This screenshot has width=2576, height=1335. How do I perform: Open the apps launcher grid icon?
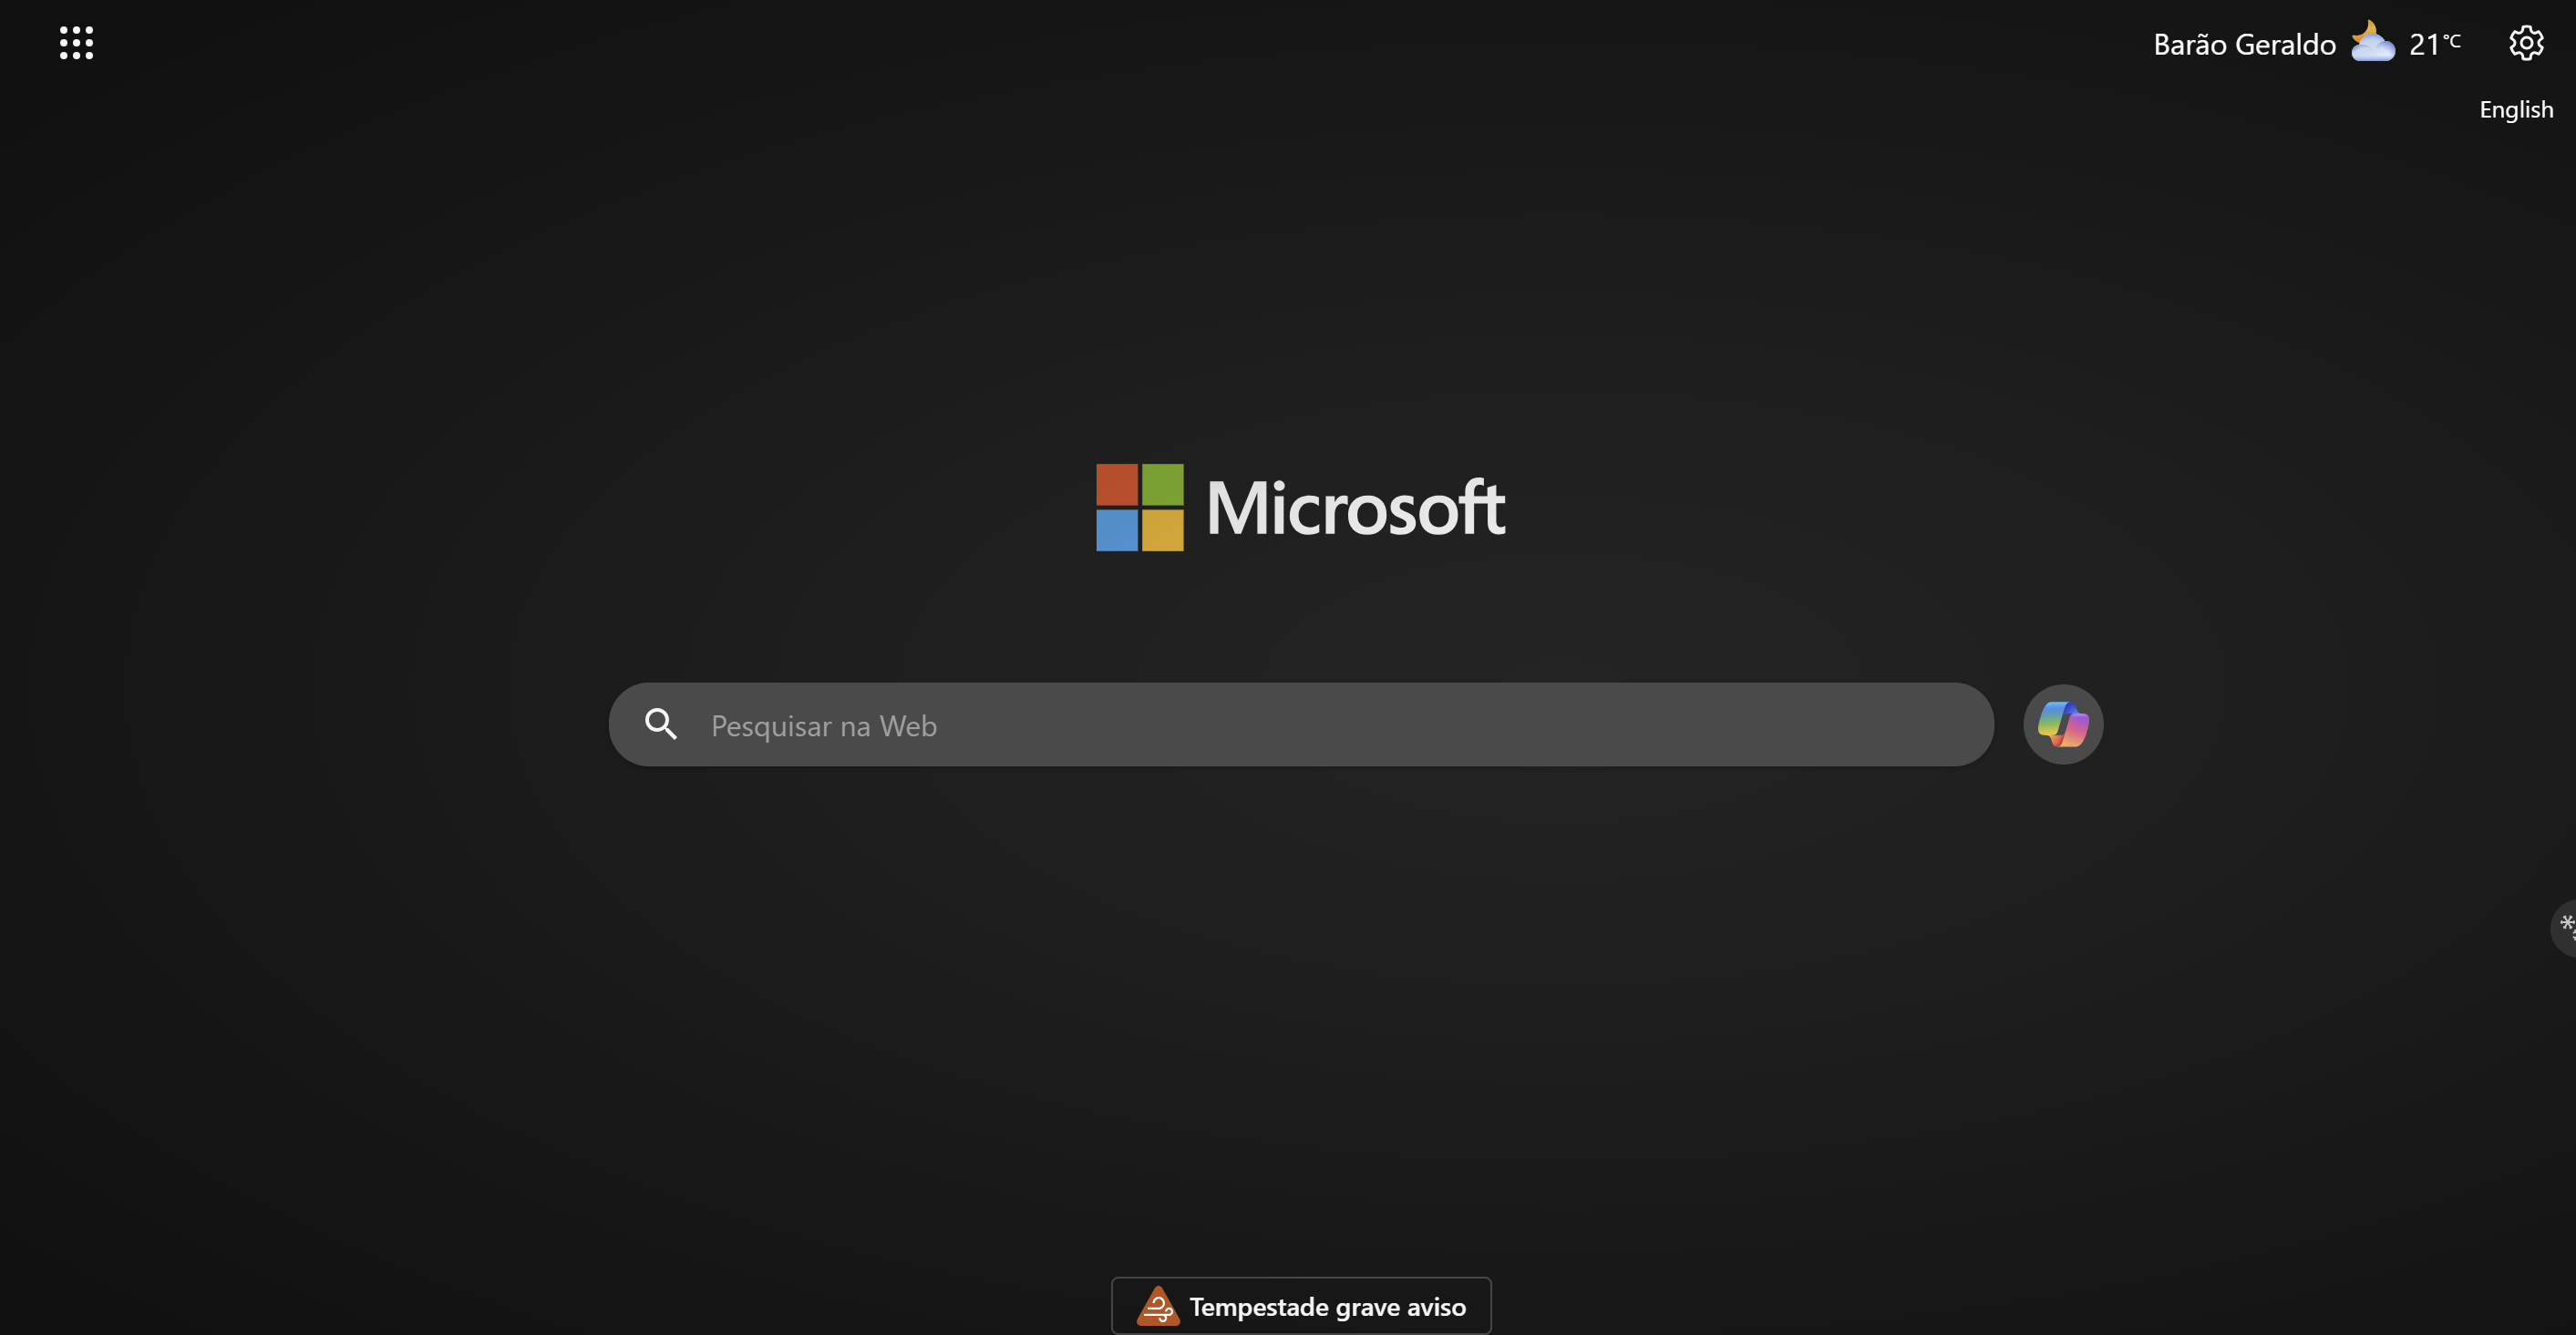(x=76, y=43)
